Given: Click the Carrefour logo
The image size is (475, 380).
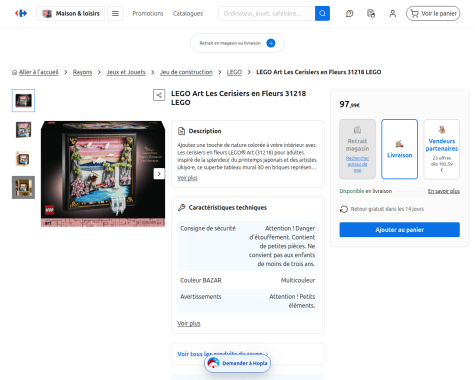Looking at the screenshot, I should [21, 13].
